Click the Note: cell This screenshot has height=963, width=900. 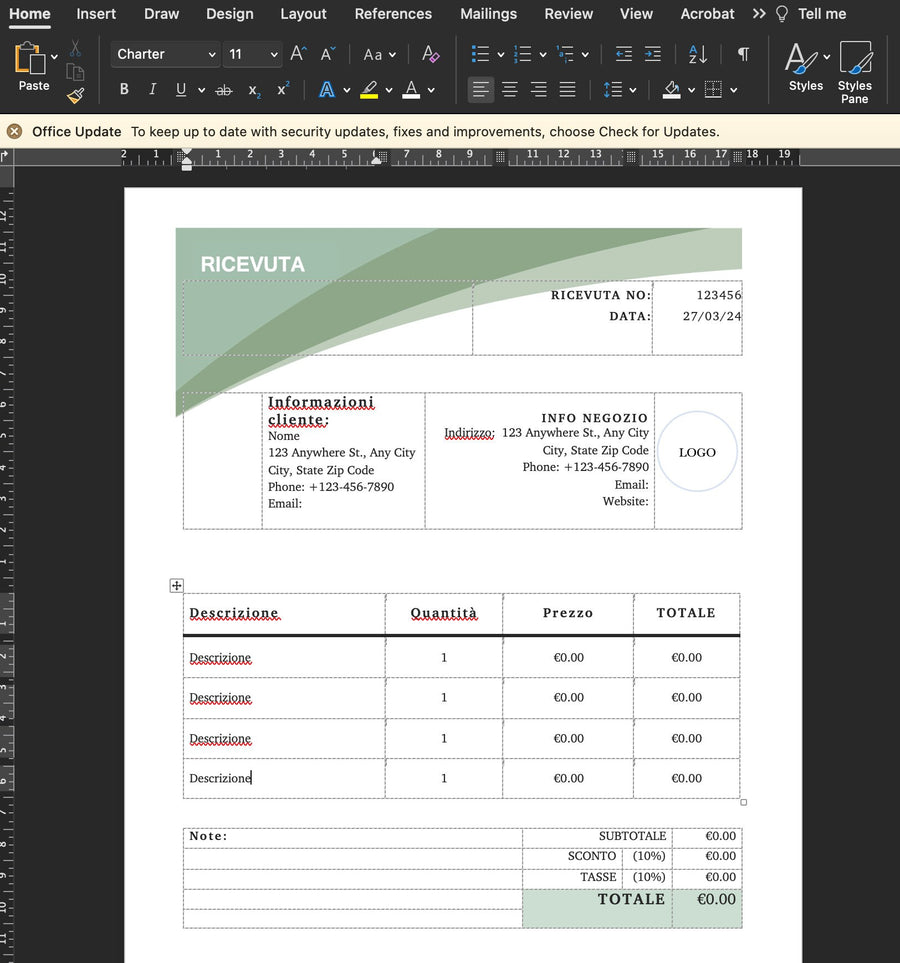pyautogui.click(x=353, y=836)
